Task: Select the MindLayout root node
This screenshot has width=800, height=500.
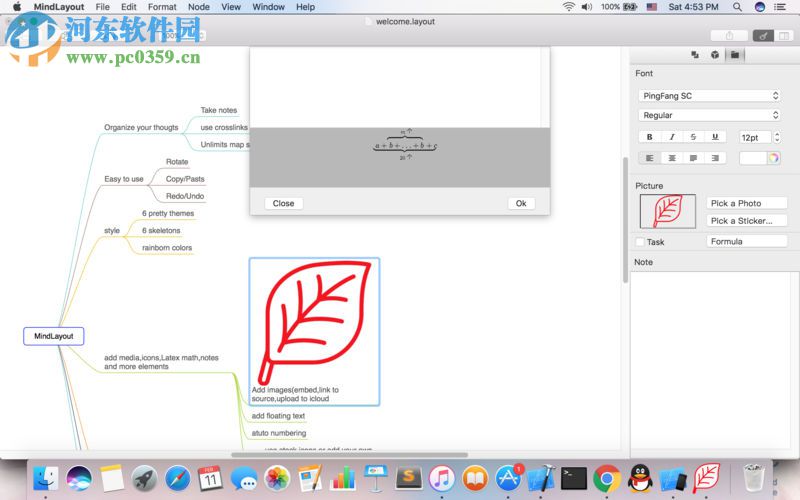Action: click(x=54, y=336)
